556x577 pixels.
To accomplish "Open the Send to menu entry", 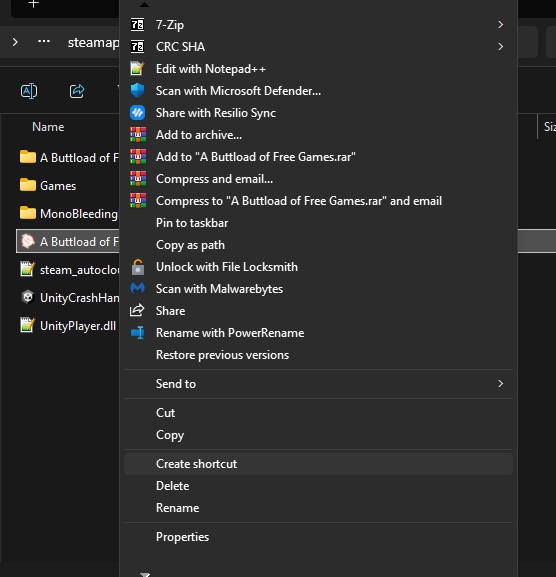I will point(318,384).
